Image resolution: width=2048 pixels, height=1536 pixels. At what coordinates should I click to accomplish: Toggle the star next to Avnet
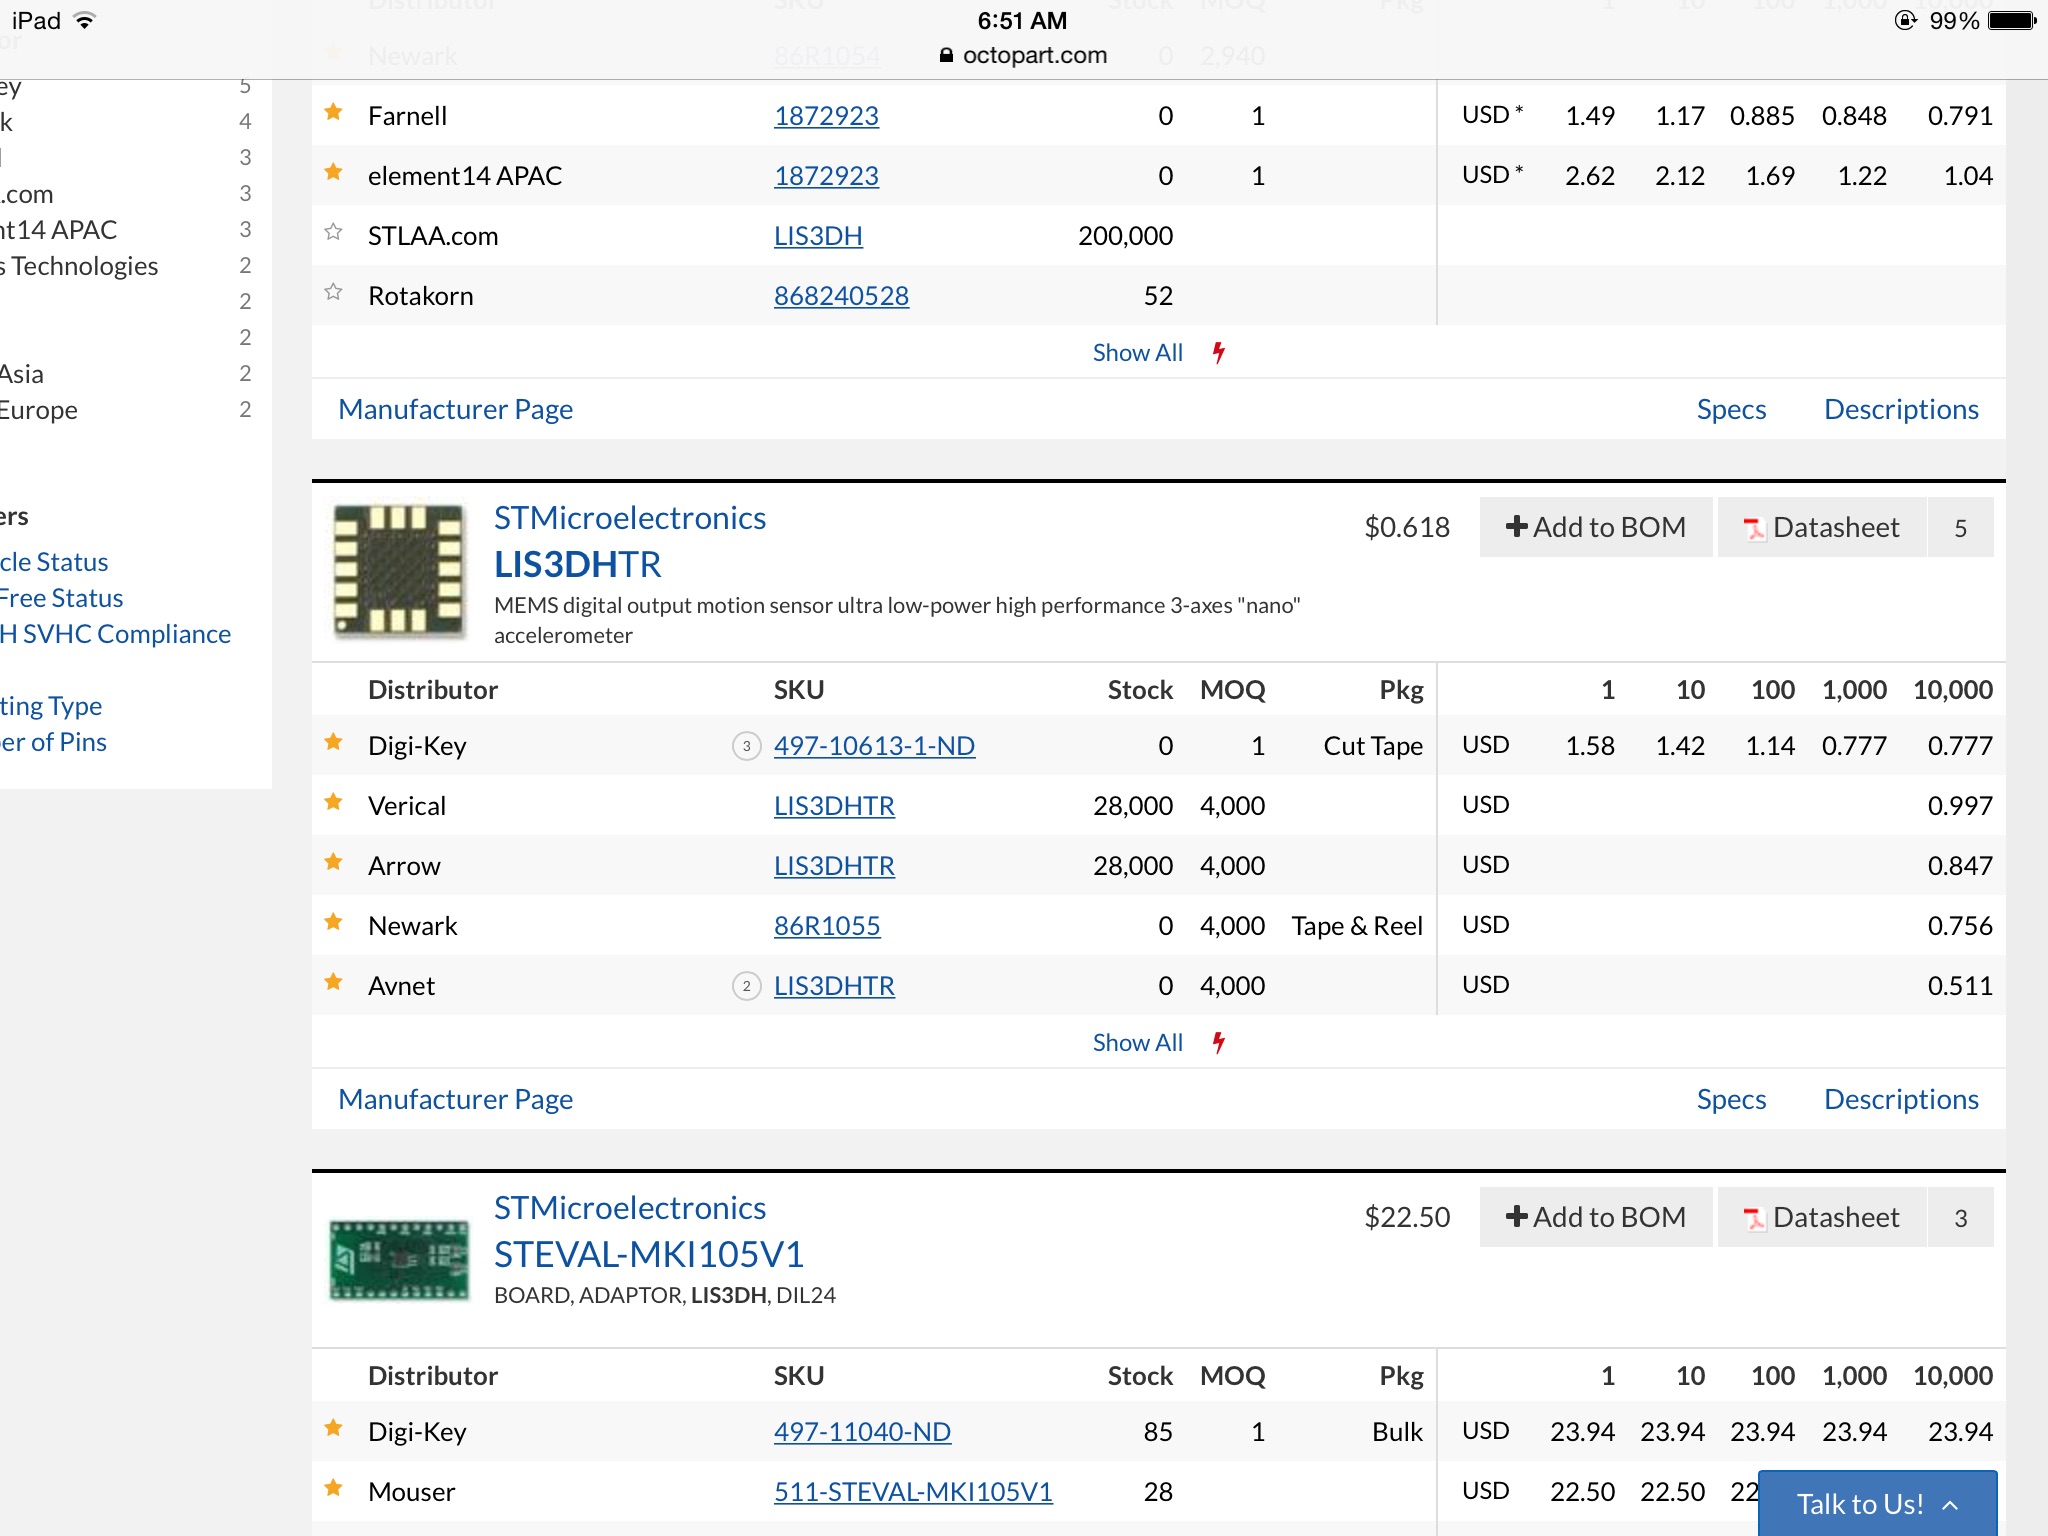[x=334, y=983]
